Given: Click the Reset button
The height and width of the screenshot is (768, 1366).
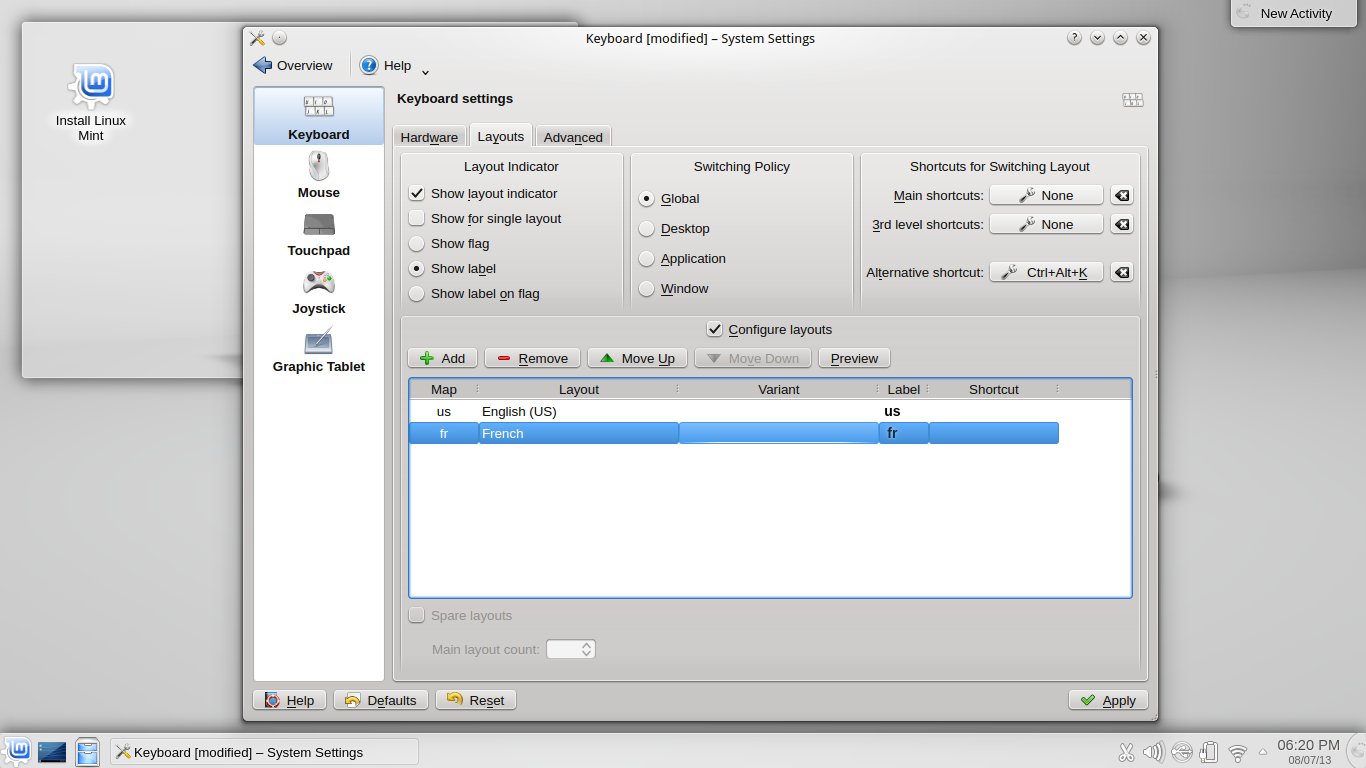Looking at the screenshot, I should [476, 701].
